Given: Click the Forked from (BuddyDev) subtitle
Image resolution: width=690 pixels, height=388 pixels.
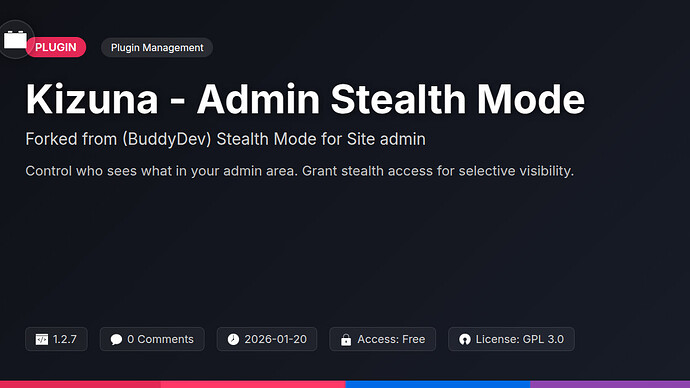Looking at the screenshot, I should tap(225, 139).
